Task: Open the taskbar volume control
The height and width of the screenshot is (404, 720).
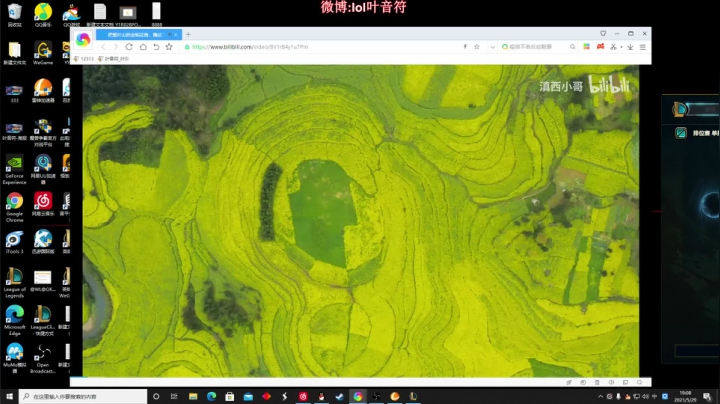Action: pyautogui.click(x=645, y=396)
